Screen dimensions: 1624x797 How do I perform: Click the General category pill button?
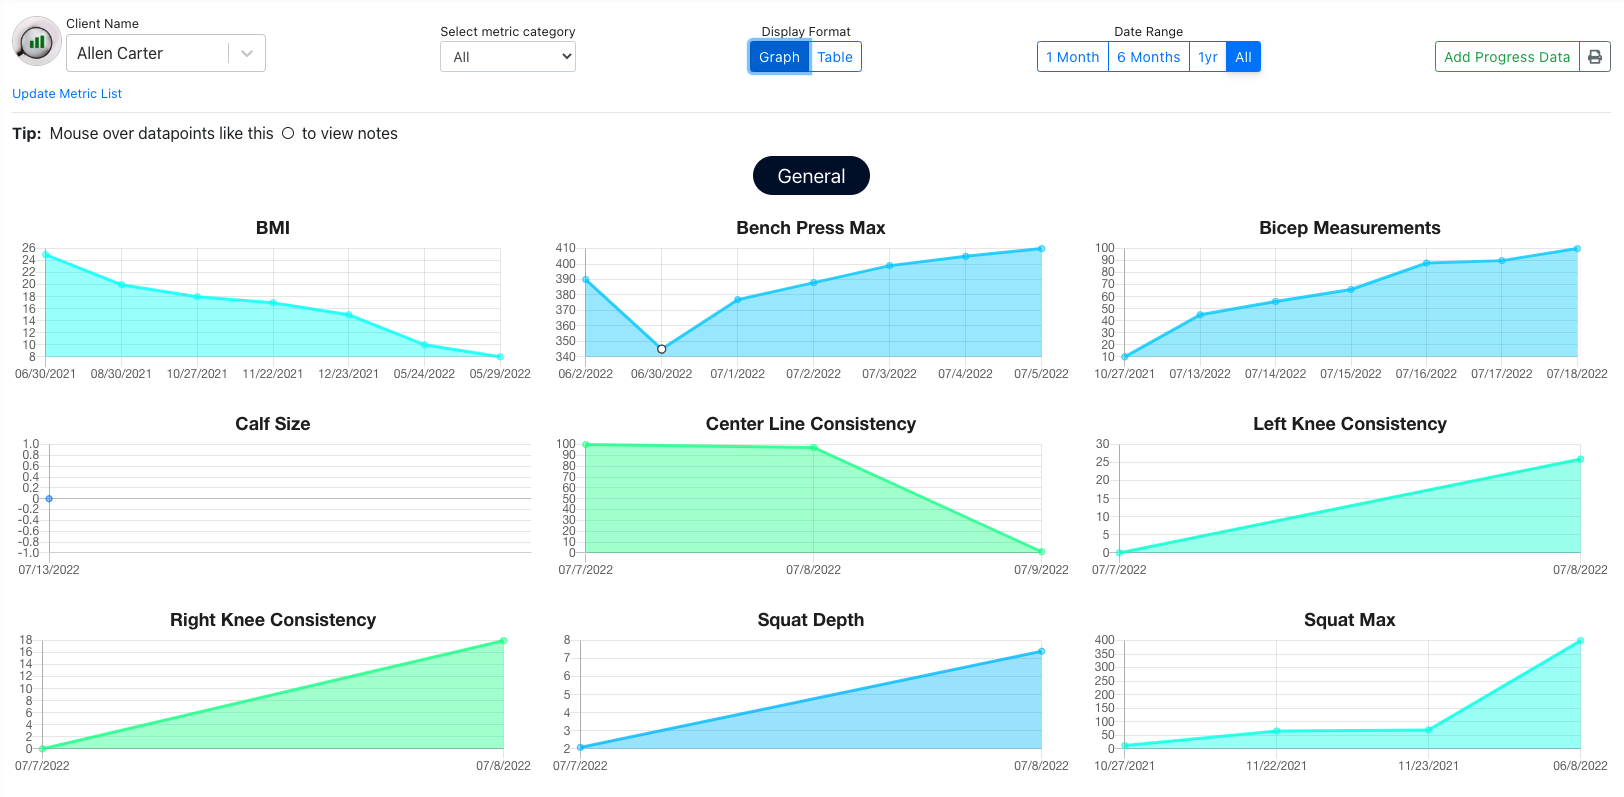coord(811,176)
